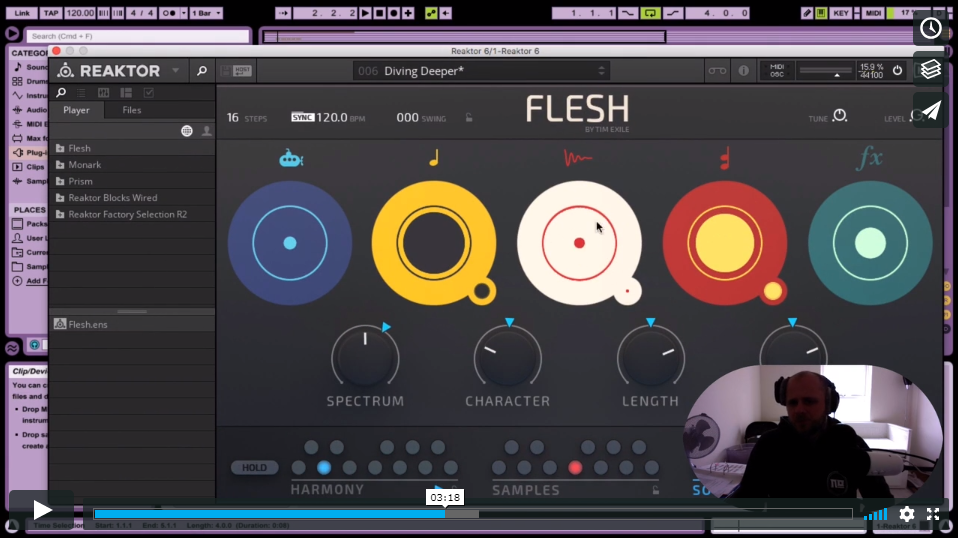Open video player settings gear
This screenshot has width=958, height=538.
point(907,514)
